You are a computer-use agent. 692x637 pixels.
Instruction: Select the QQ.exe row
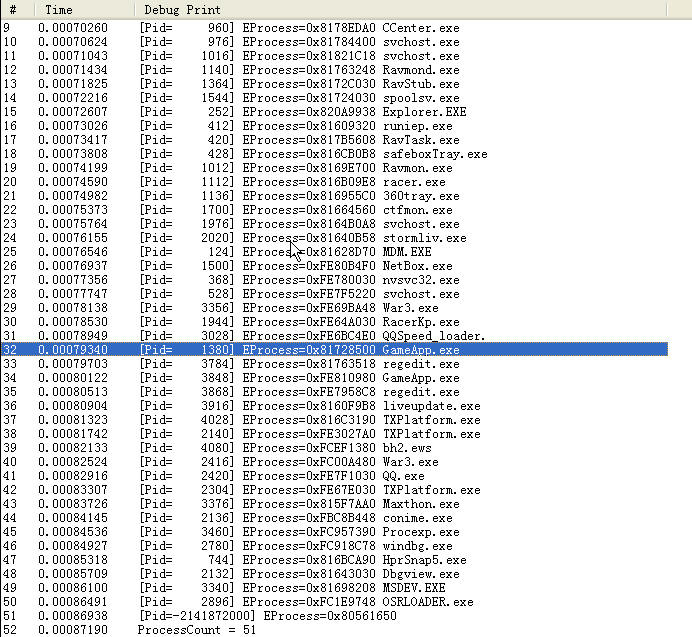[335, 476]
